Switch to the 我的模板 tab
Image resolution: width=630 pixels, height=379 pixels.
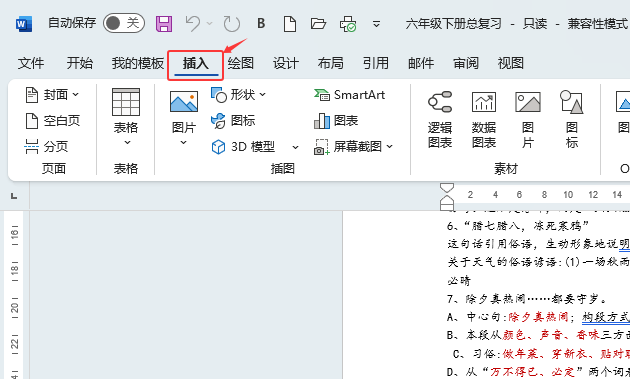tap(138, 63)
